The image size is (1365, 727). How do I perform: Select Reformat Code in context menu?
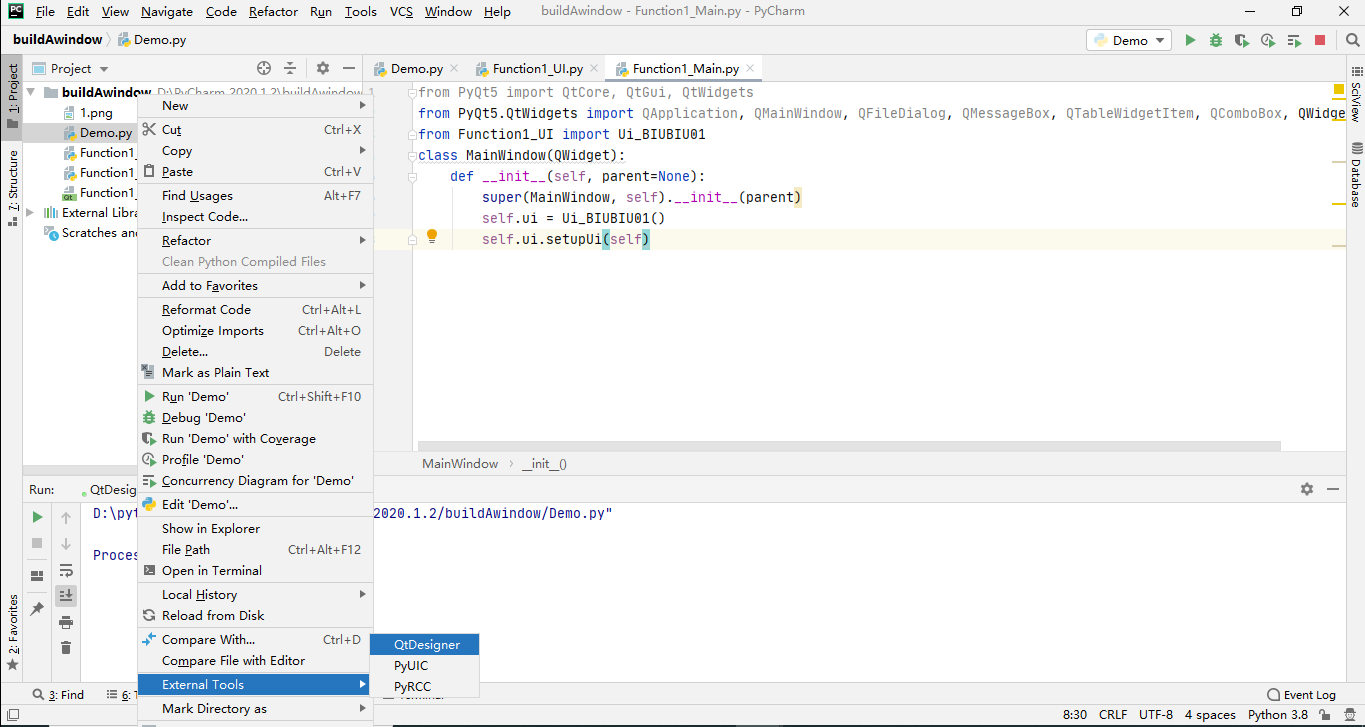tap(255, 309)
